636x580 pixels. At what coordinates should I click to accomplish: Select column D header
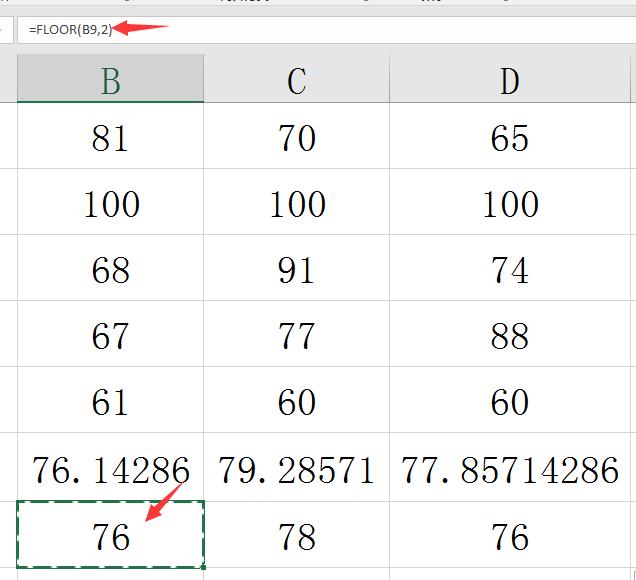(x=510, y=80)
